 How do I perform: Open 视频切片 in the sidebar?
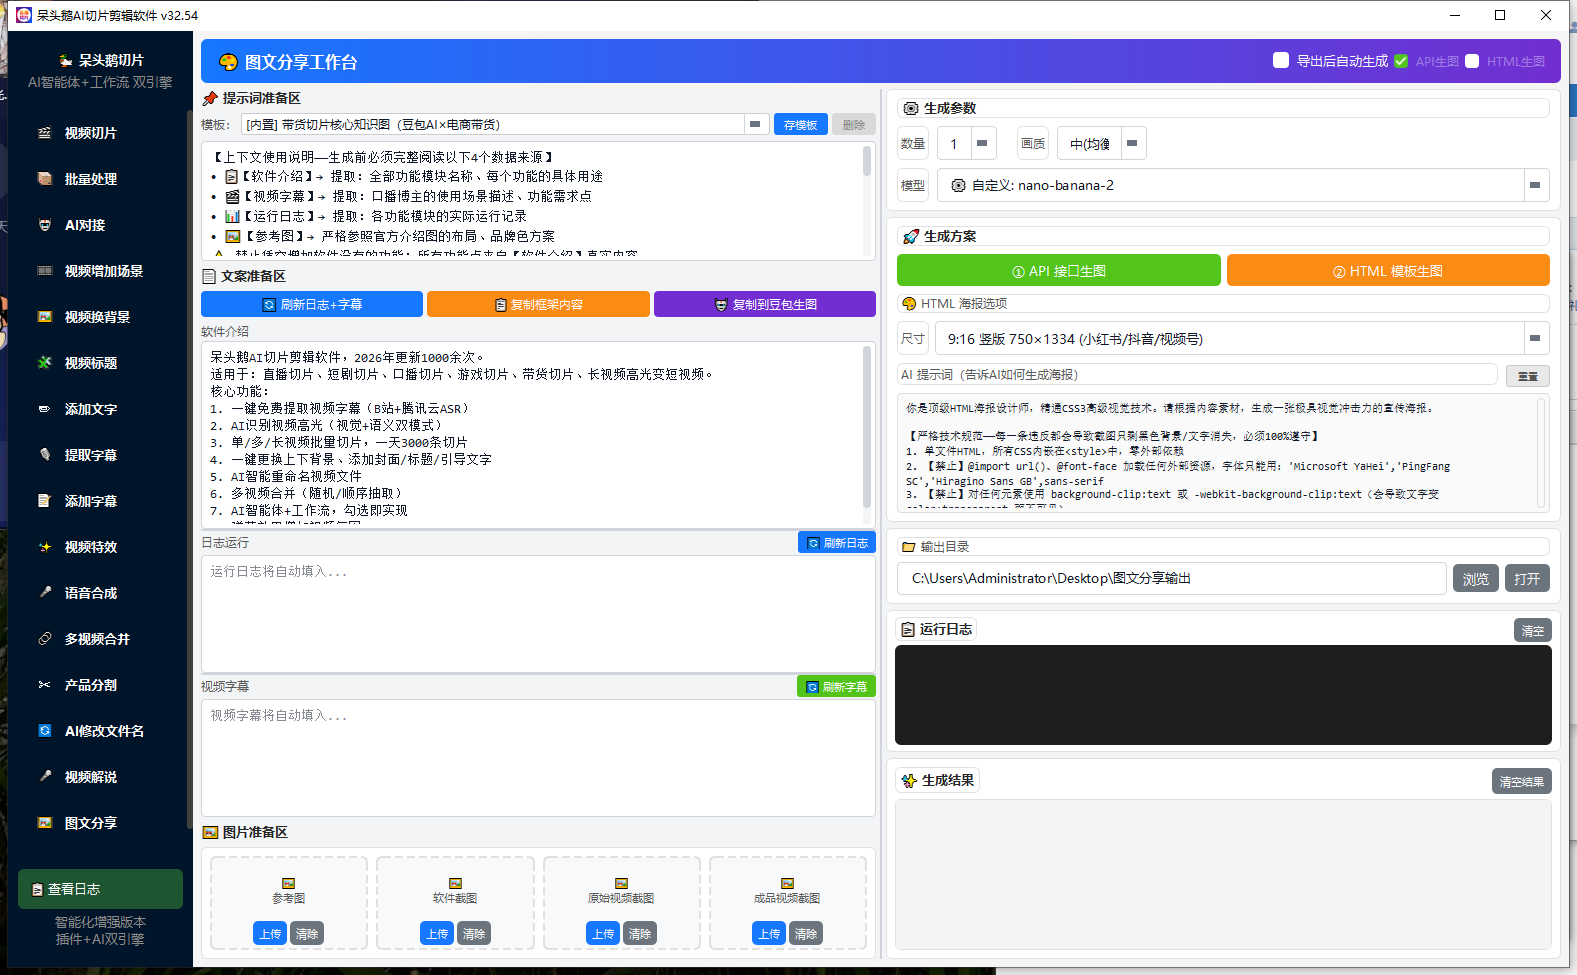coord(90,133)
